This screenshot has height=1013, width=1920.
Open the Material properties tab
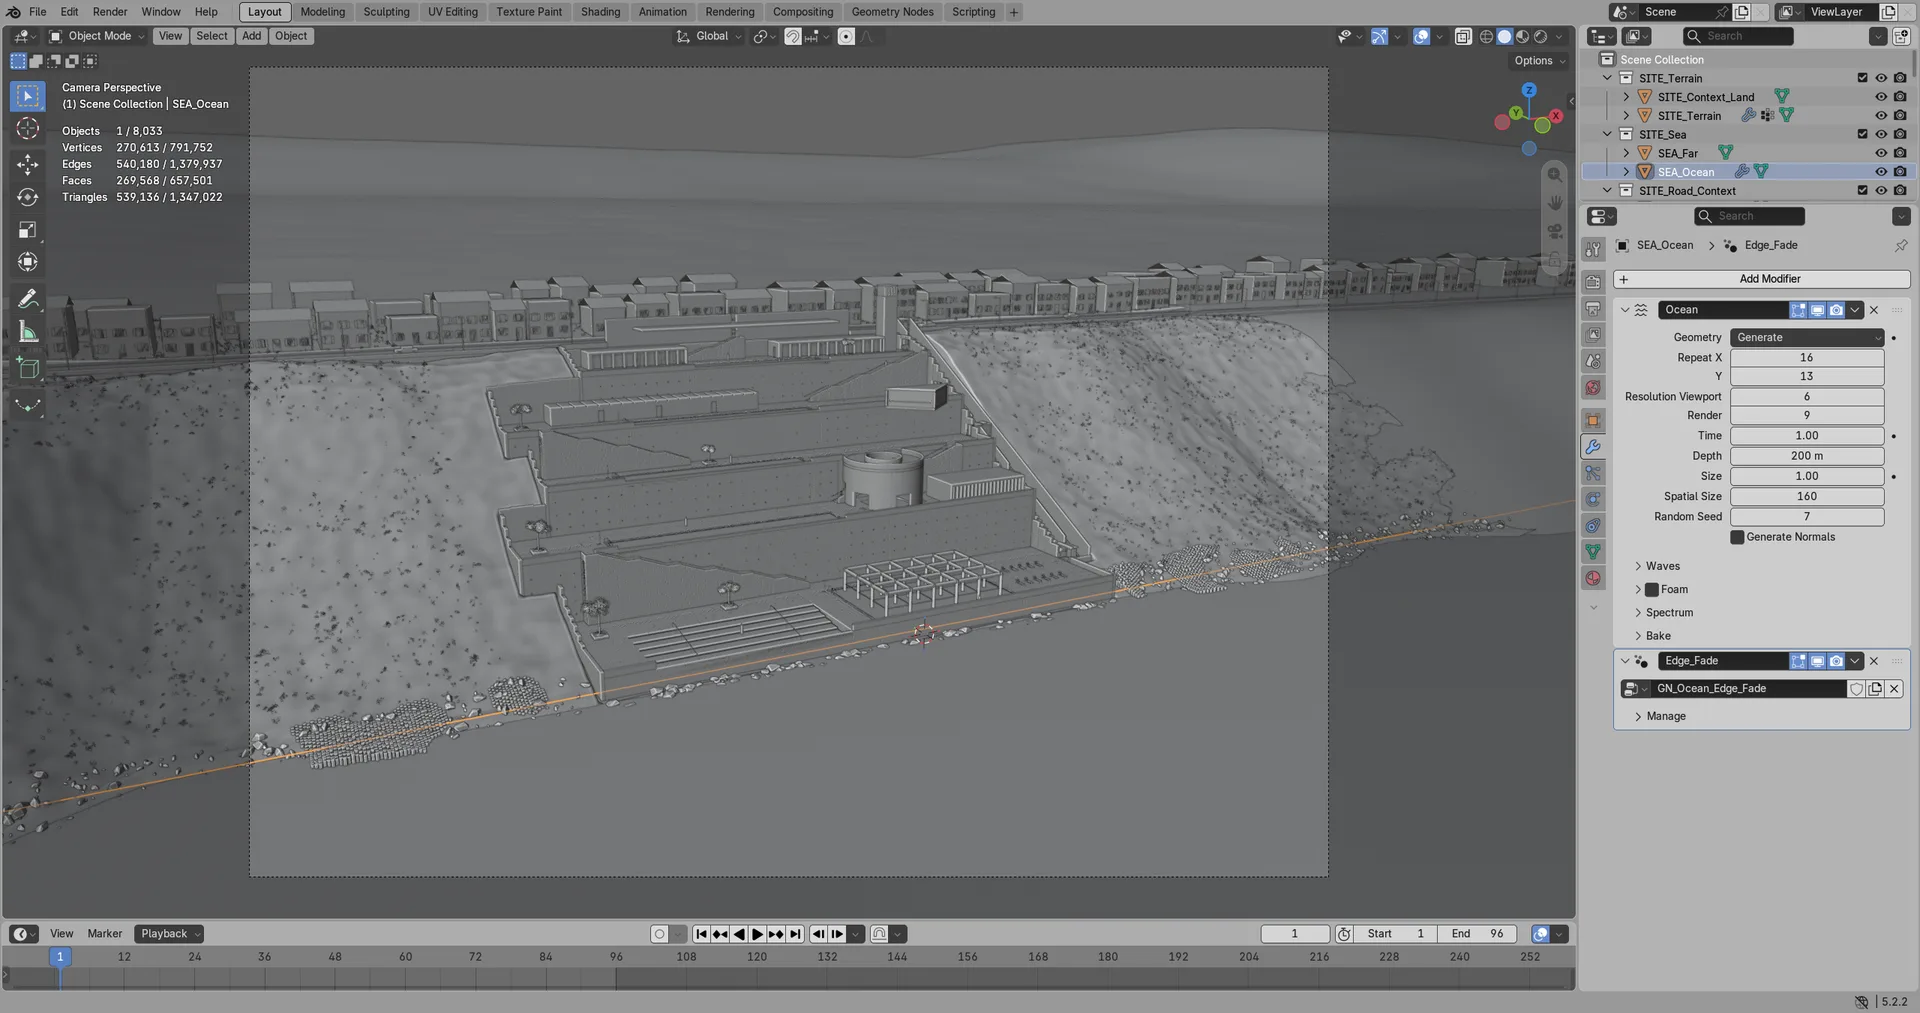1593,578
